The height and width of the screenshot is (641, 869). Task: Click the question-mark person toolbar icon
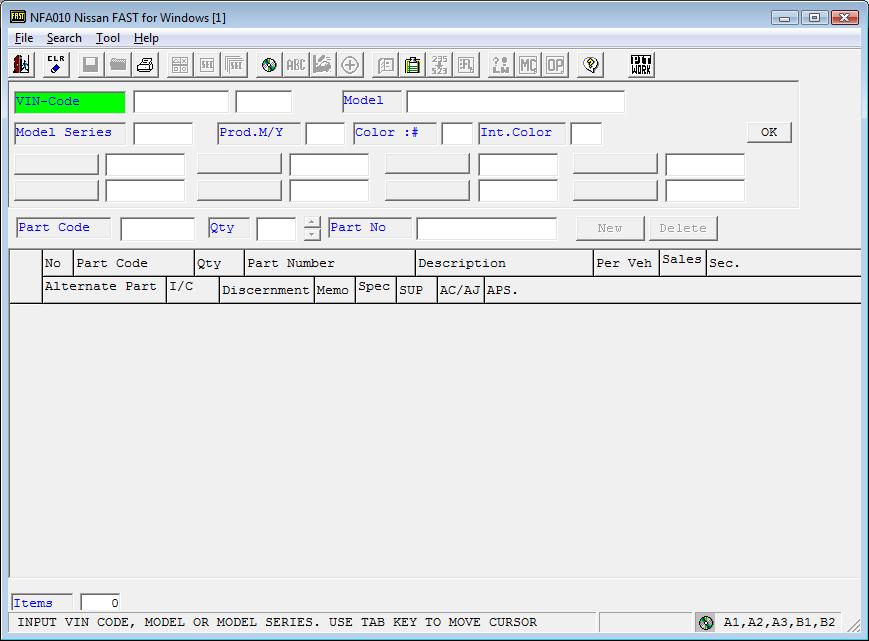[x=500, y=65]
